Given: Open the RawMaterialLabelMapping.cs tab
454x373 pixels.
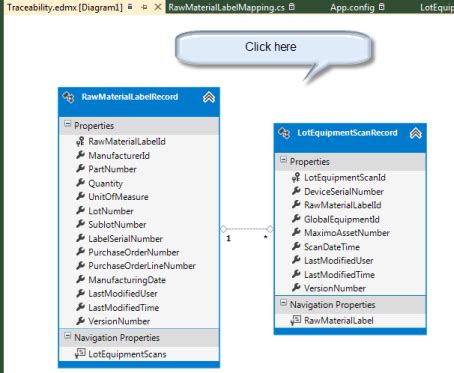Looking at the screenshot, I should coord(226,7).
